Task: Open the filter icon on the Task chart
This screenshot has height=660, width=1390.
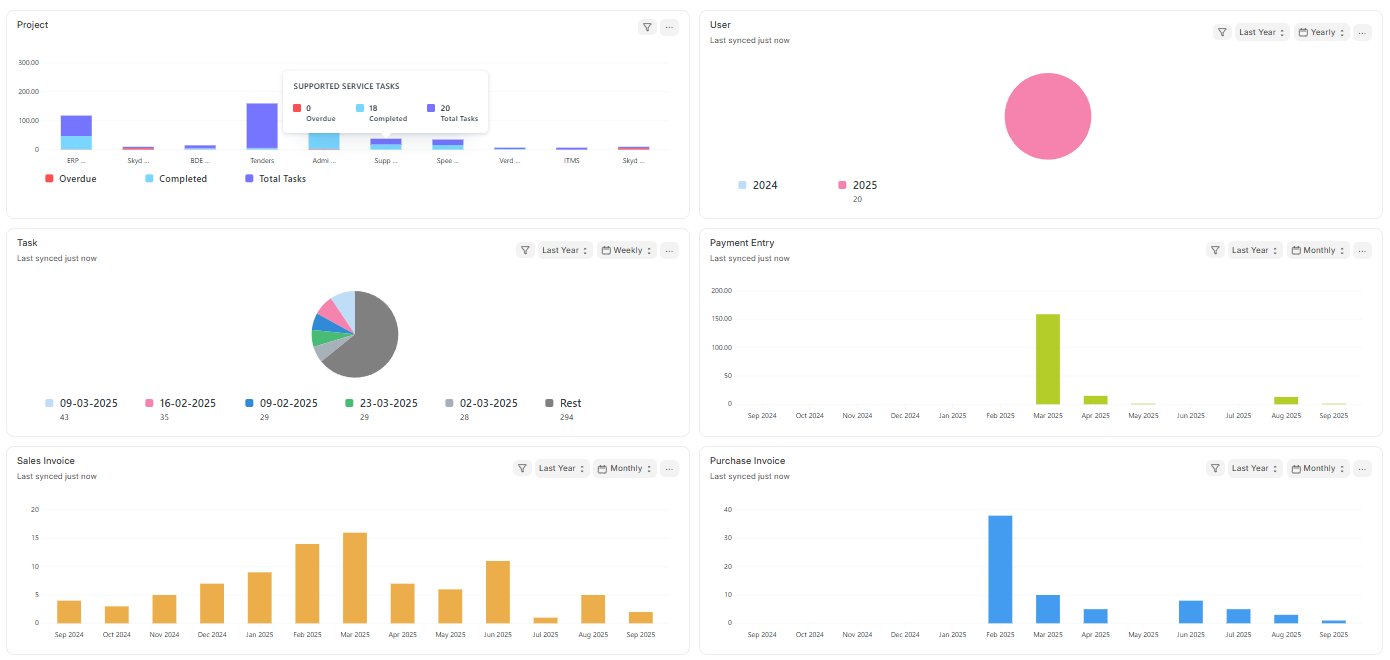Action: (525, 250)
